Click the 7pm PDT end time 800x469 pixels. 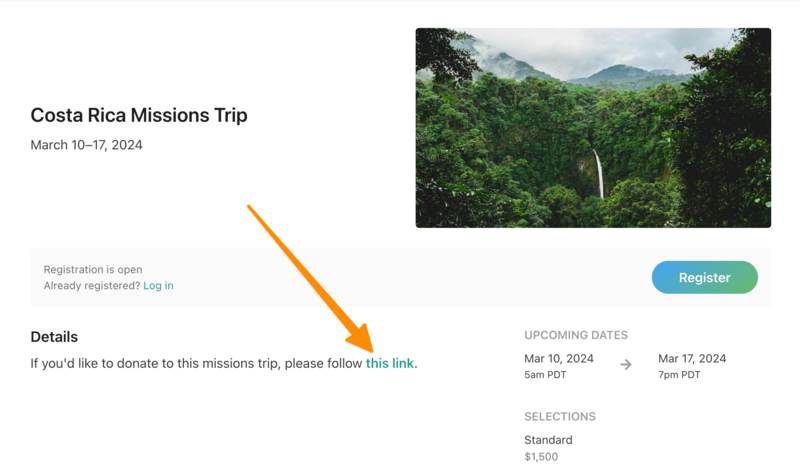pyautogui.click(x=679, y=376)
